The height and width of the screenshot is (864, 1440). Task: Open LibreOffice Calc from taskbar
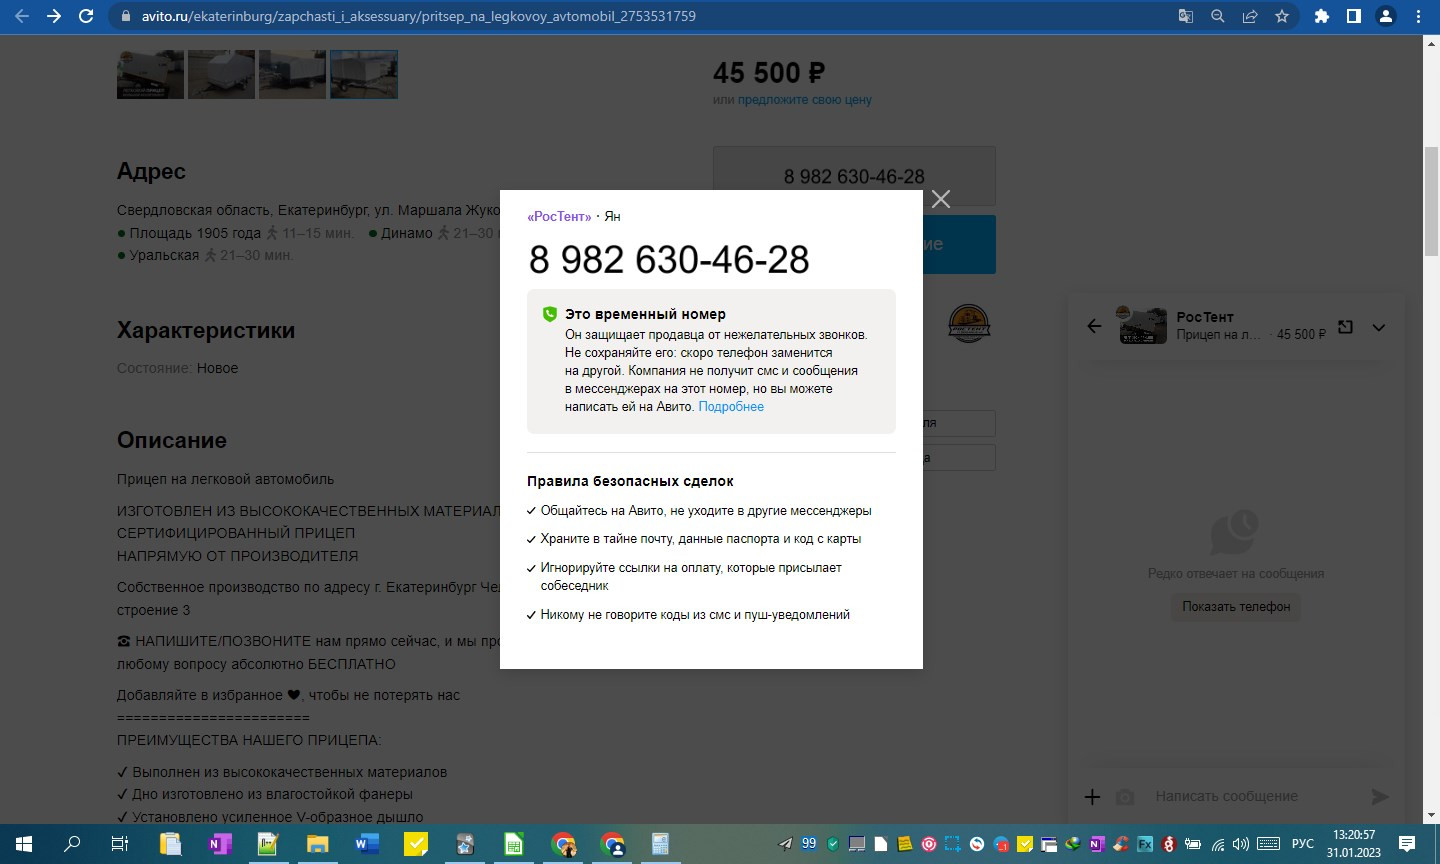513,844
